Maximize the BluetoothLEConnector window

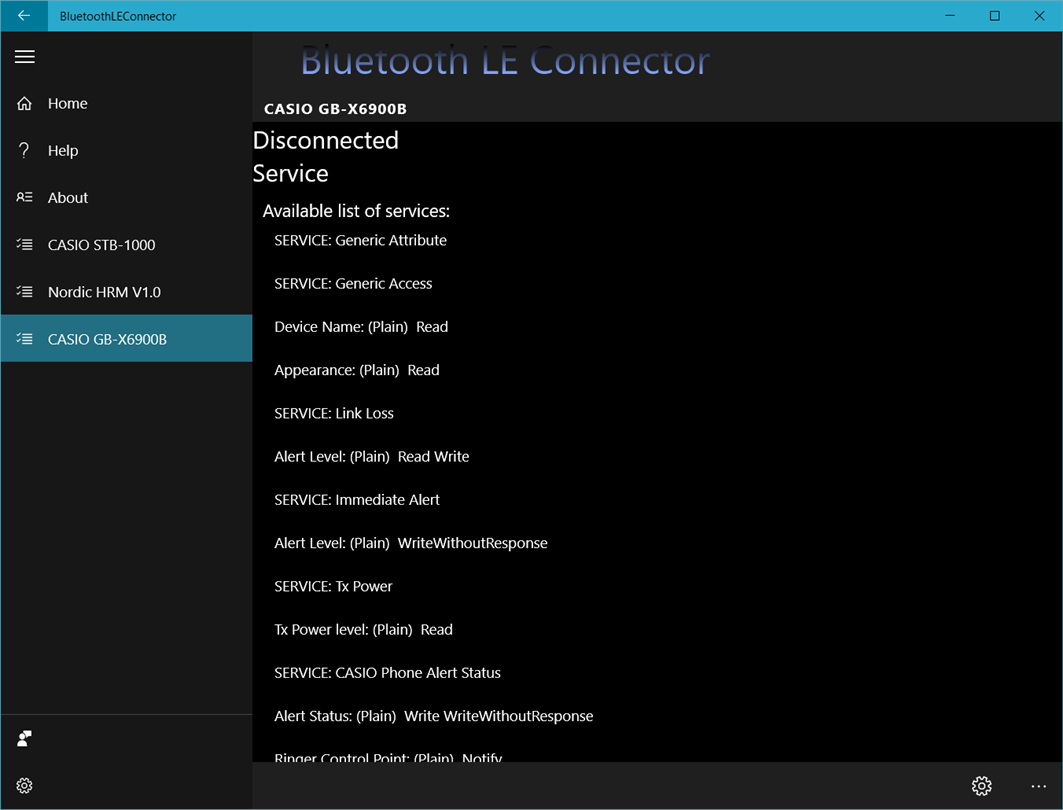pos(995,16)
